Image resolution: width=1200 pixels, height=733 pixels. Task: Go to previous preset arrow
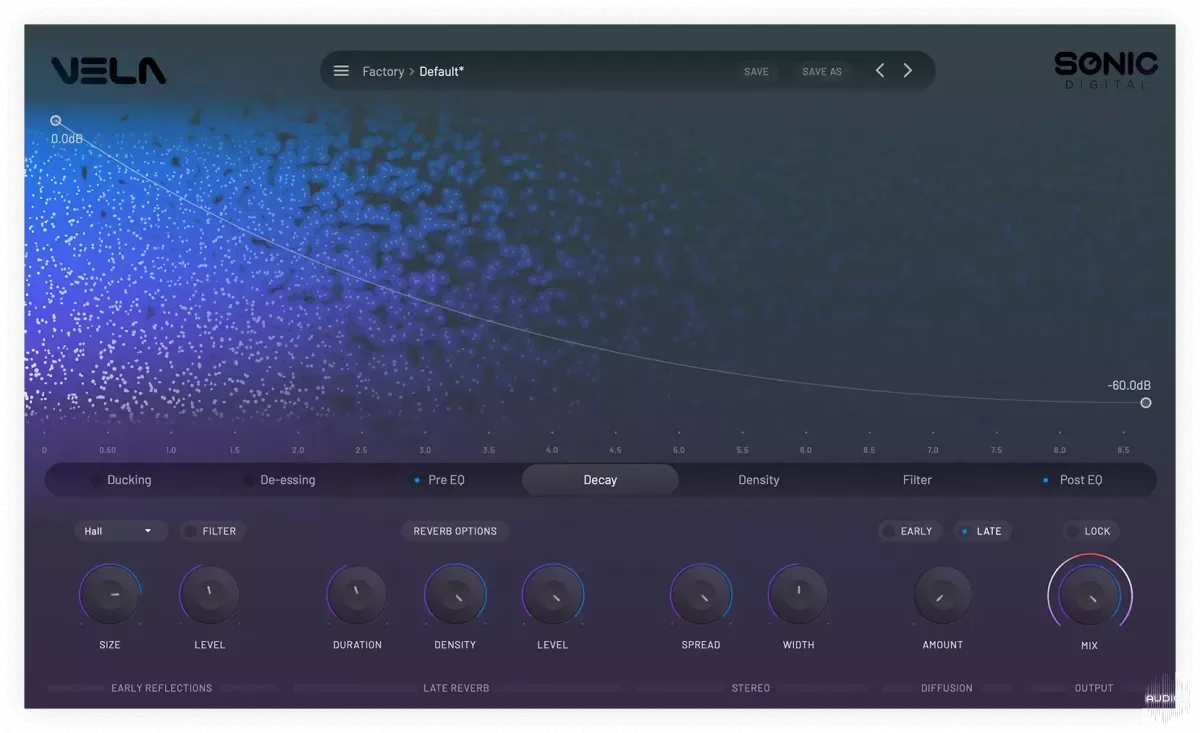coord(880,71)
